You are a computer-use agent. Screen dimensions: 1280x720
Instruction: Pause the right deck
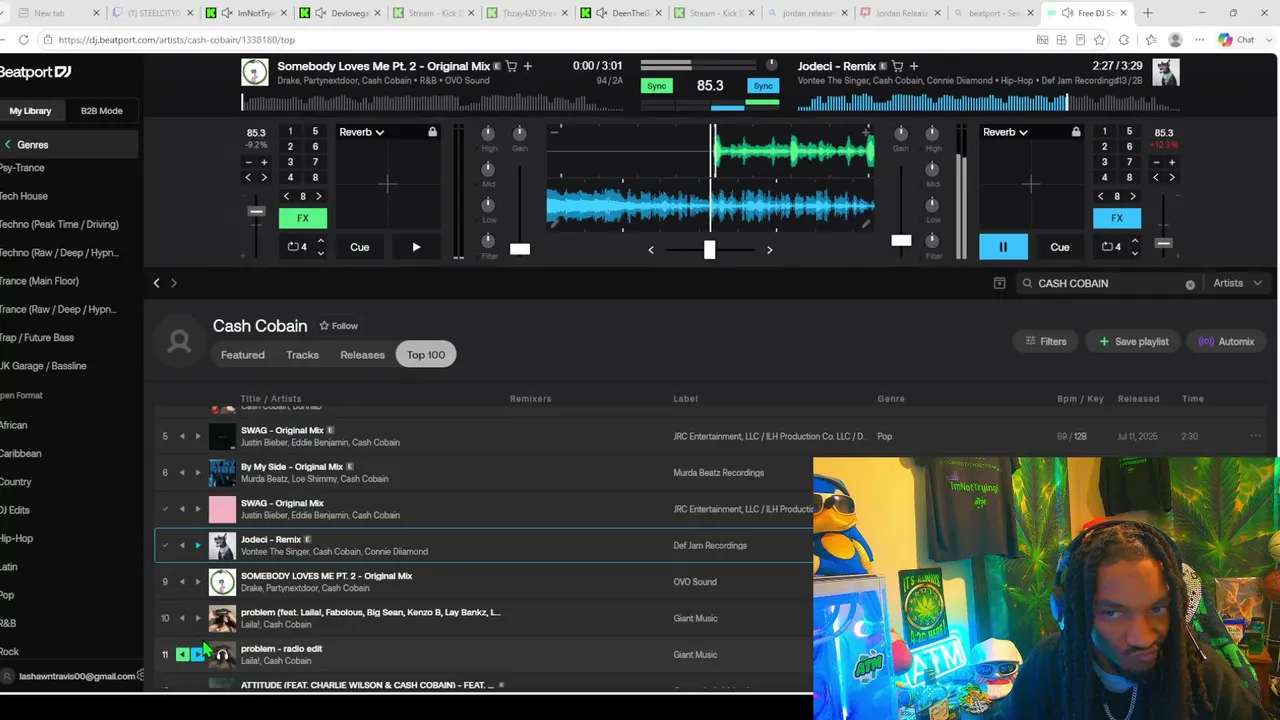[x=1003, y=247]
